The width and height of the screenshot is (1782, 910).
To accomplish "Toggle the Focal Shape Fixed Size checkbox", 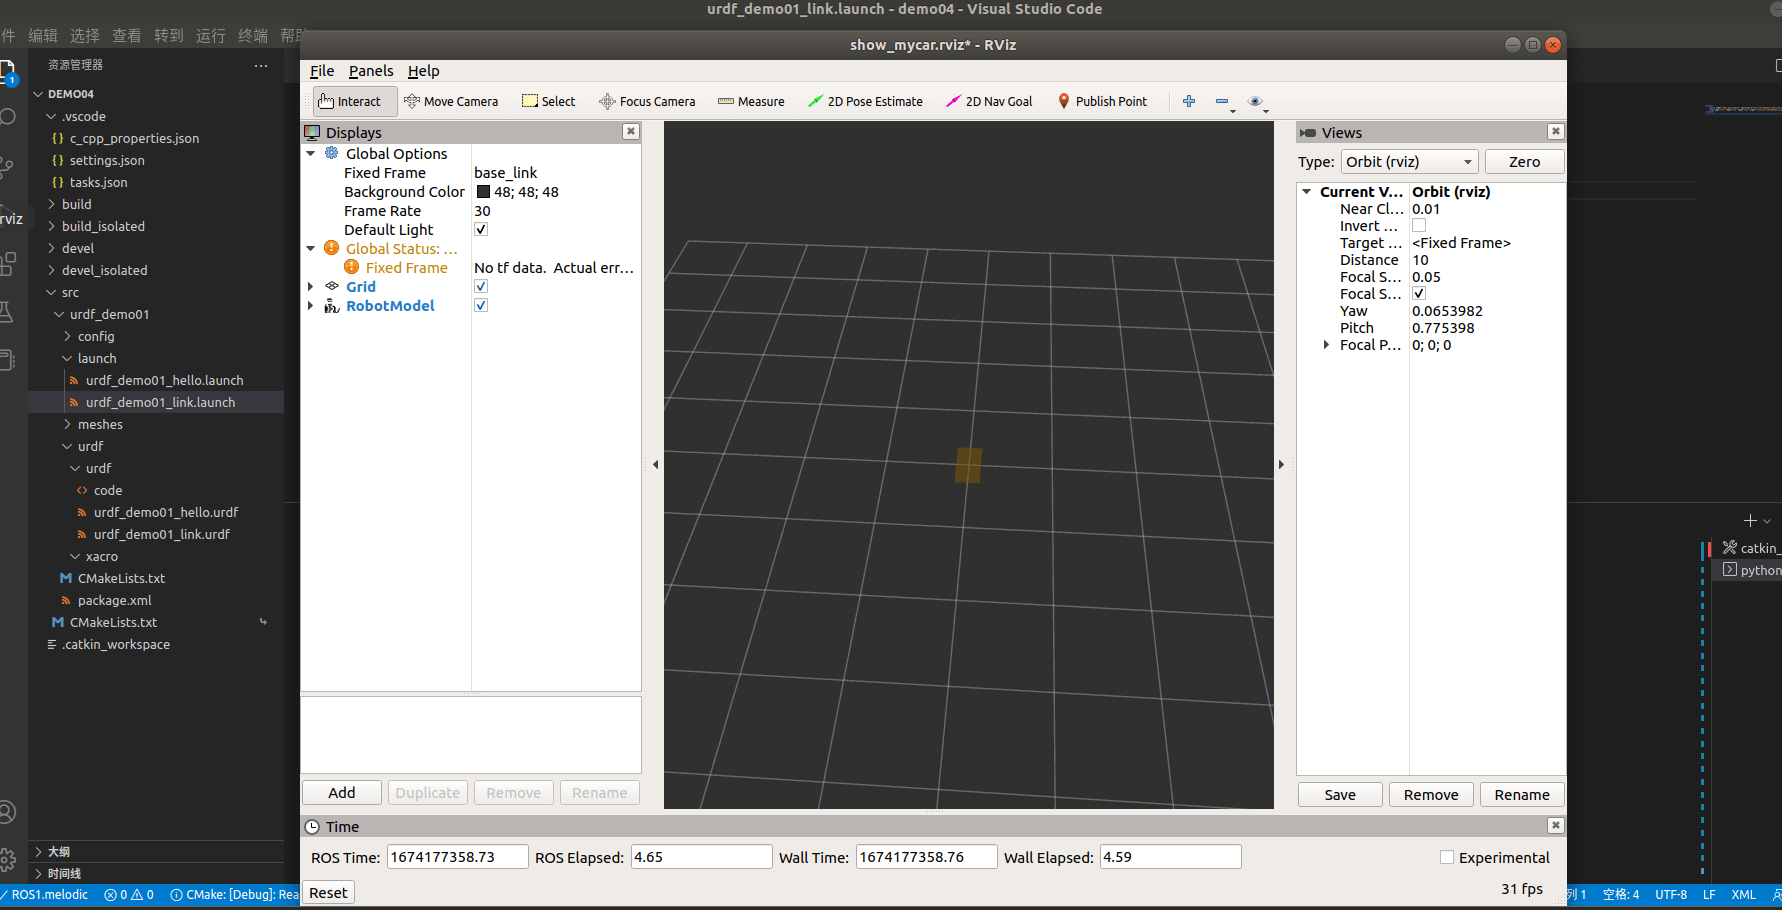I will 1419,293.
